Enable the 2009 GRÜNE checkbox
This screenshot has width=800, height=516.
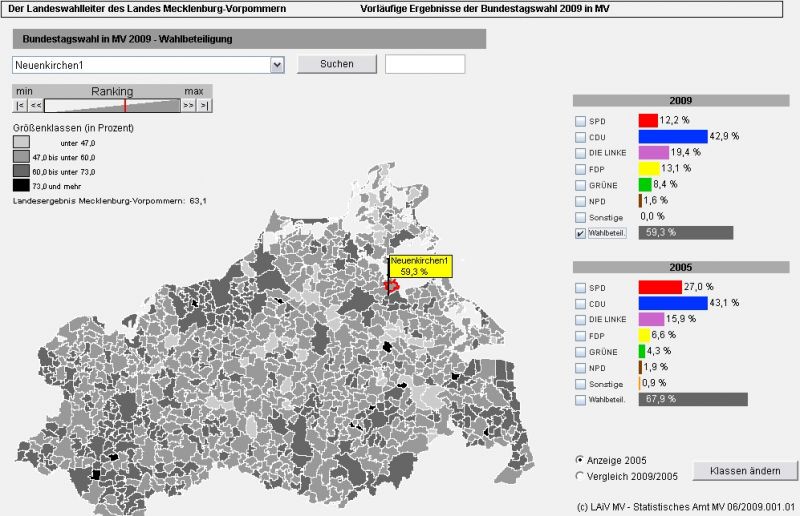click(x=580, y=185)
